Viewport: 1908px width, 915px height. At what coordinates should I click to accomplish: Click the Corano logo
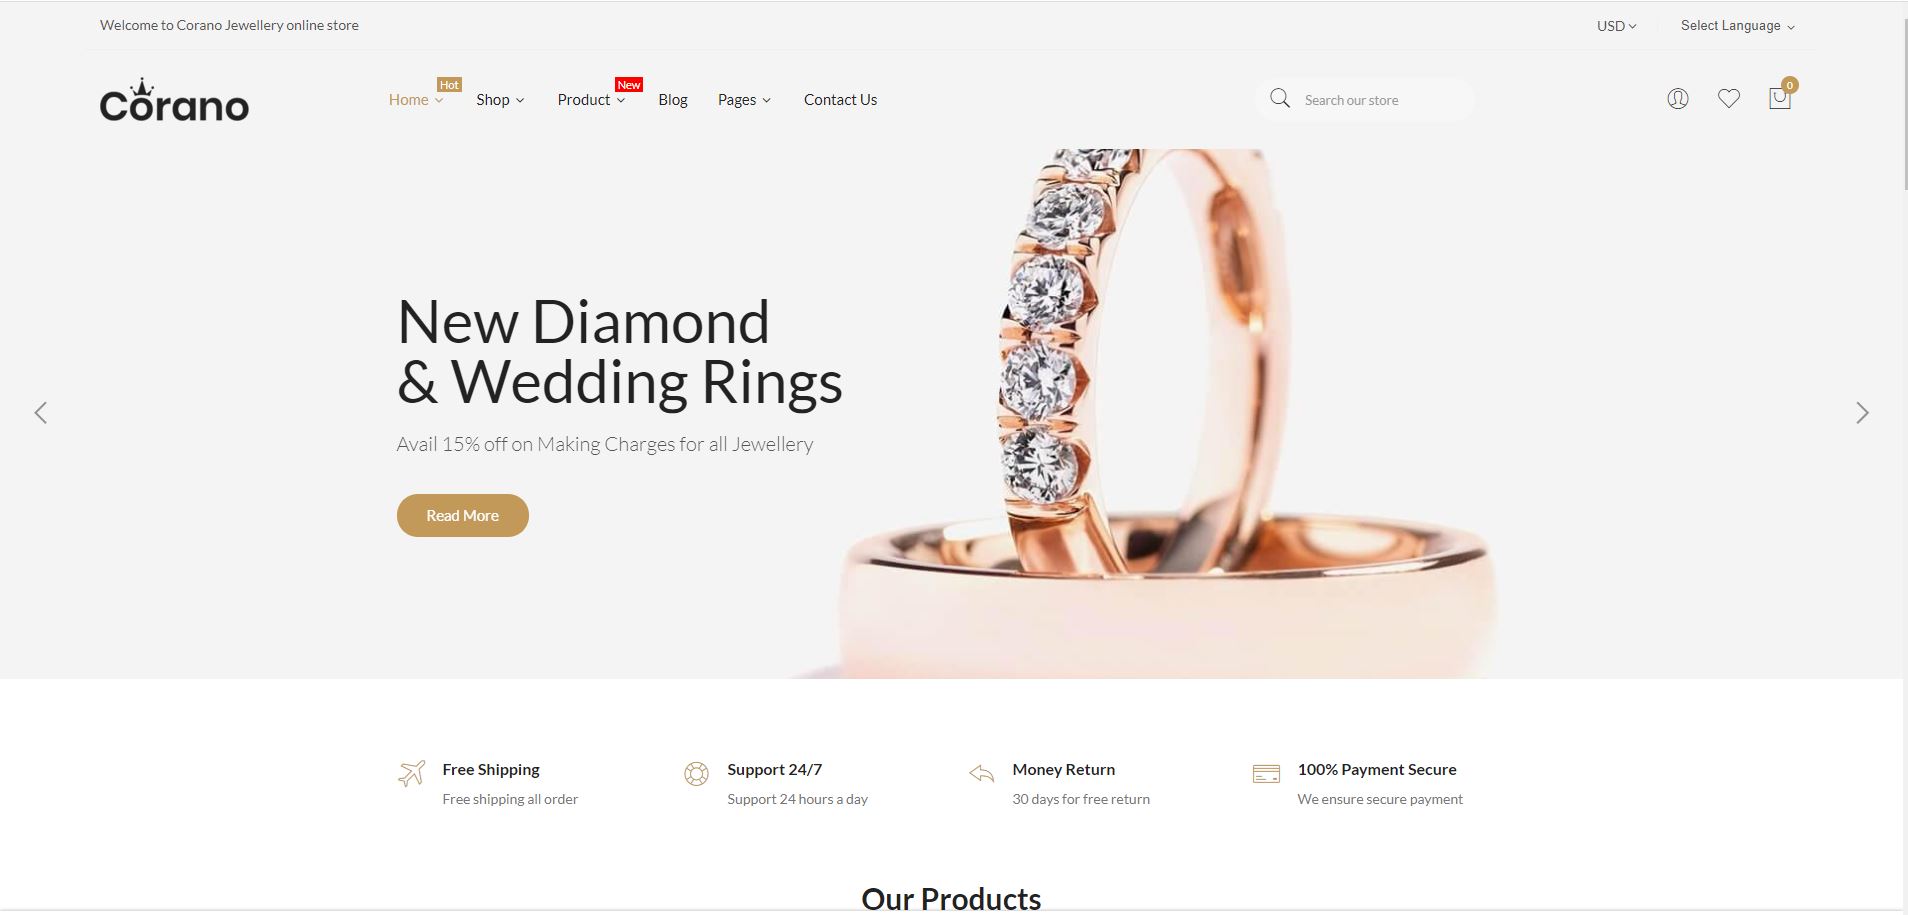pos(174,100)
